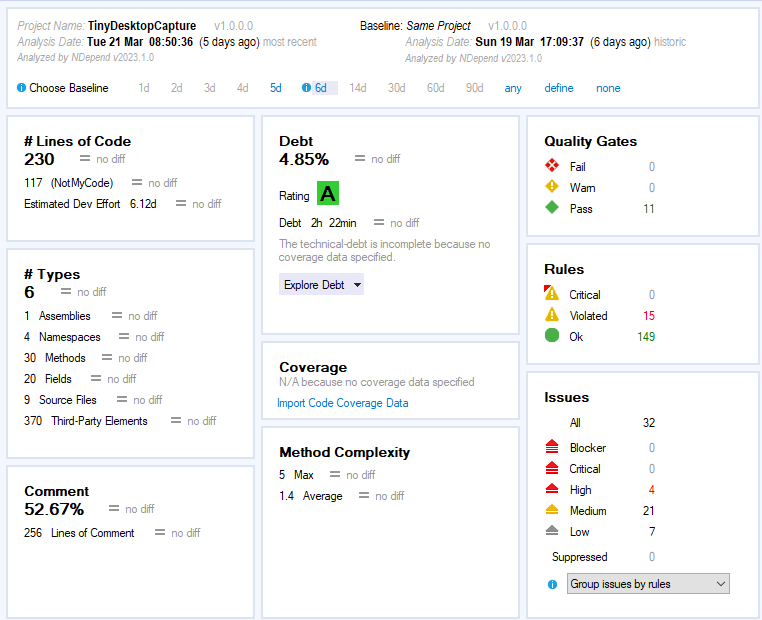
Task: Click the 20 Fields entry
Action: coord(48,379)
